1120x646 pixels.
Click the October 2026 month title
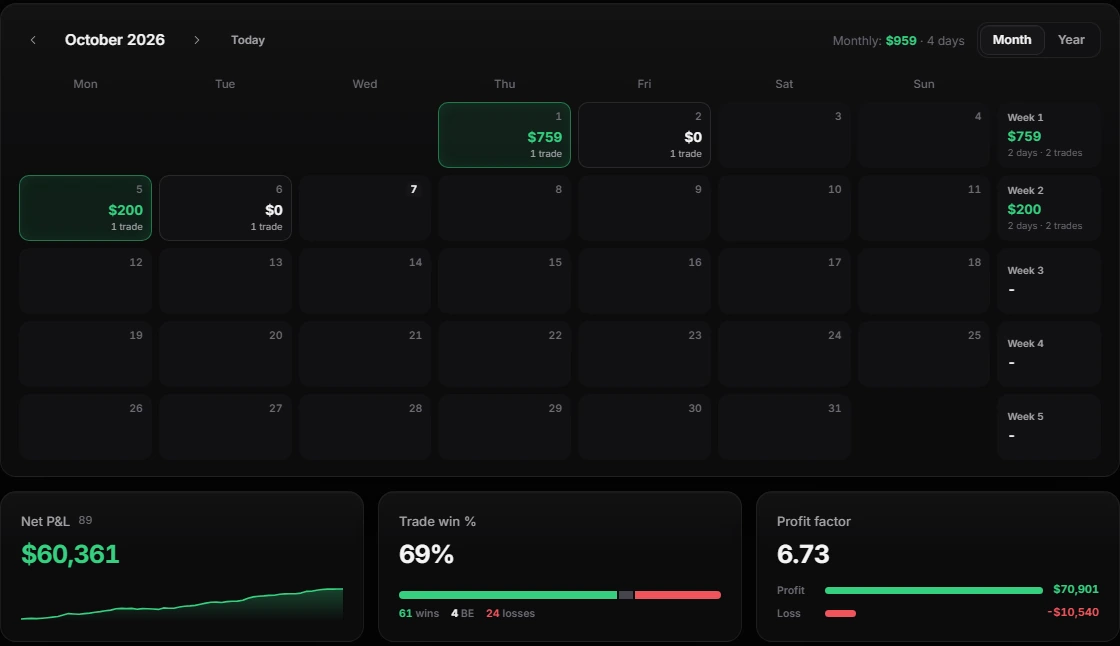114,40
